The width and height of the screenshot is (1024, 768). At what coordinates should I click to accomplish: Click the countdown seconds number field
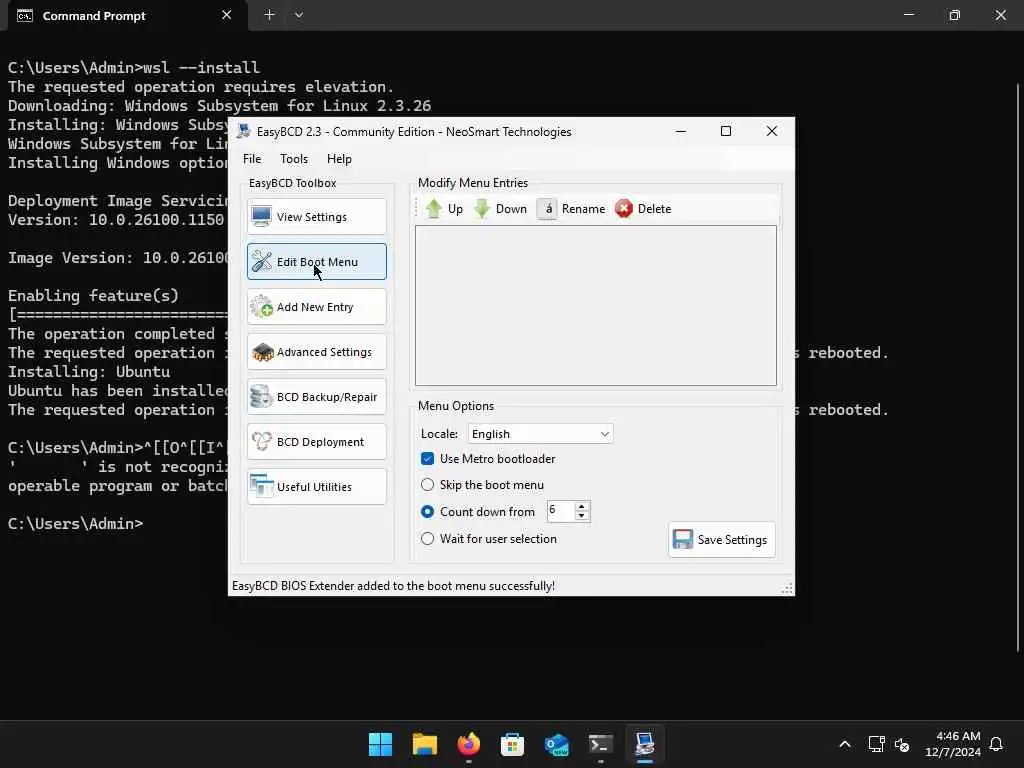(560, 511)
